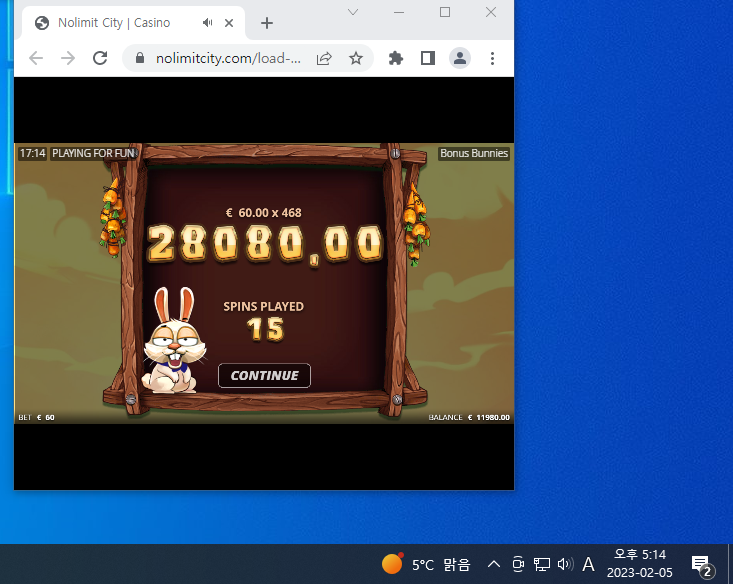Open the notification center icon
733x584 pixels.
point(703,565)
